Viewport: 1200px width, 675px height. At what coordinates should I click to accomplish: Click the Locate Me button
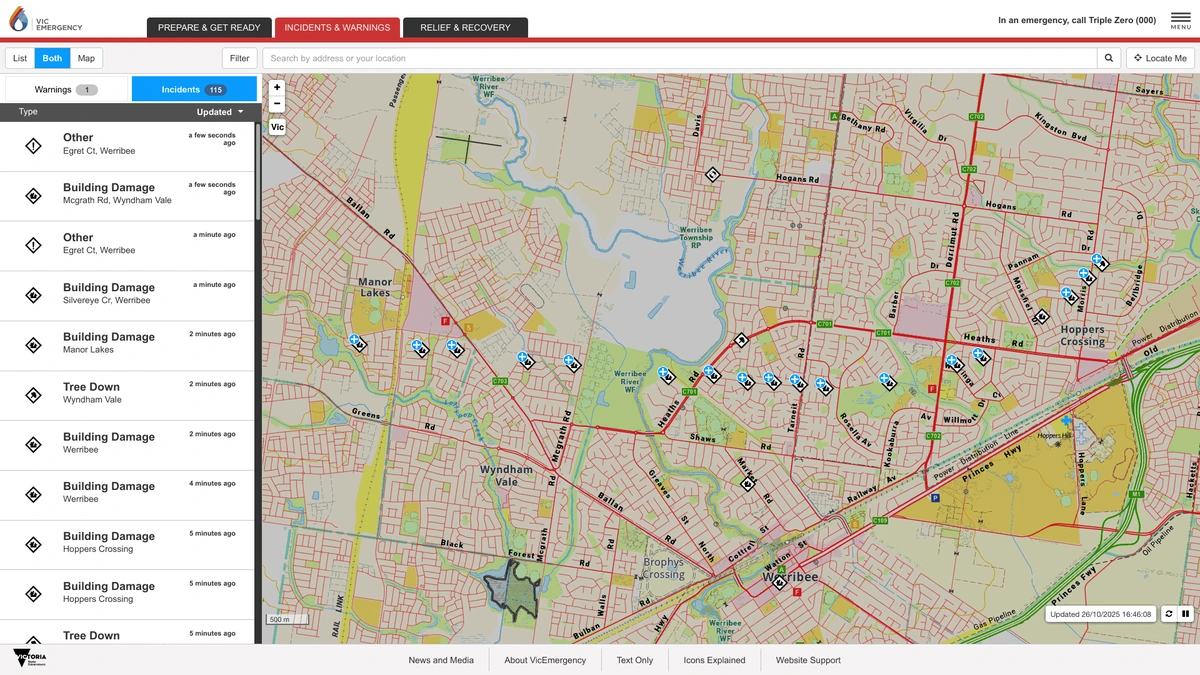tap(1158, 57)
